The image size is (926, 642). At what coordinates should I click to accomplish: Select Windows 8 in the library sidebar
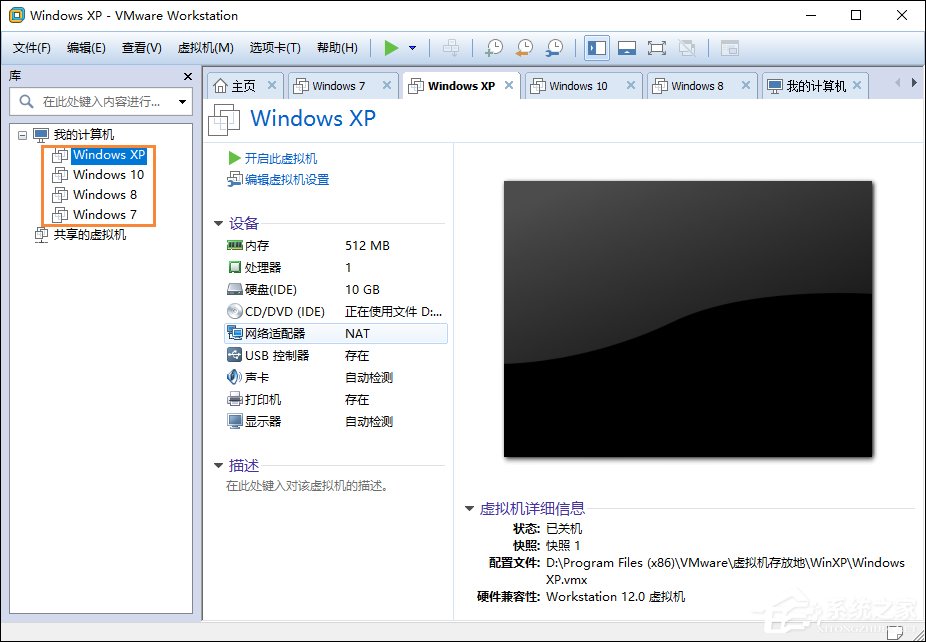[103, 194]
